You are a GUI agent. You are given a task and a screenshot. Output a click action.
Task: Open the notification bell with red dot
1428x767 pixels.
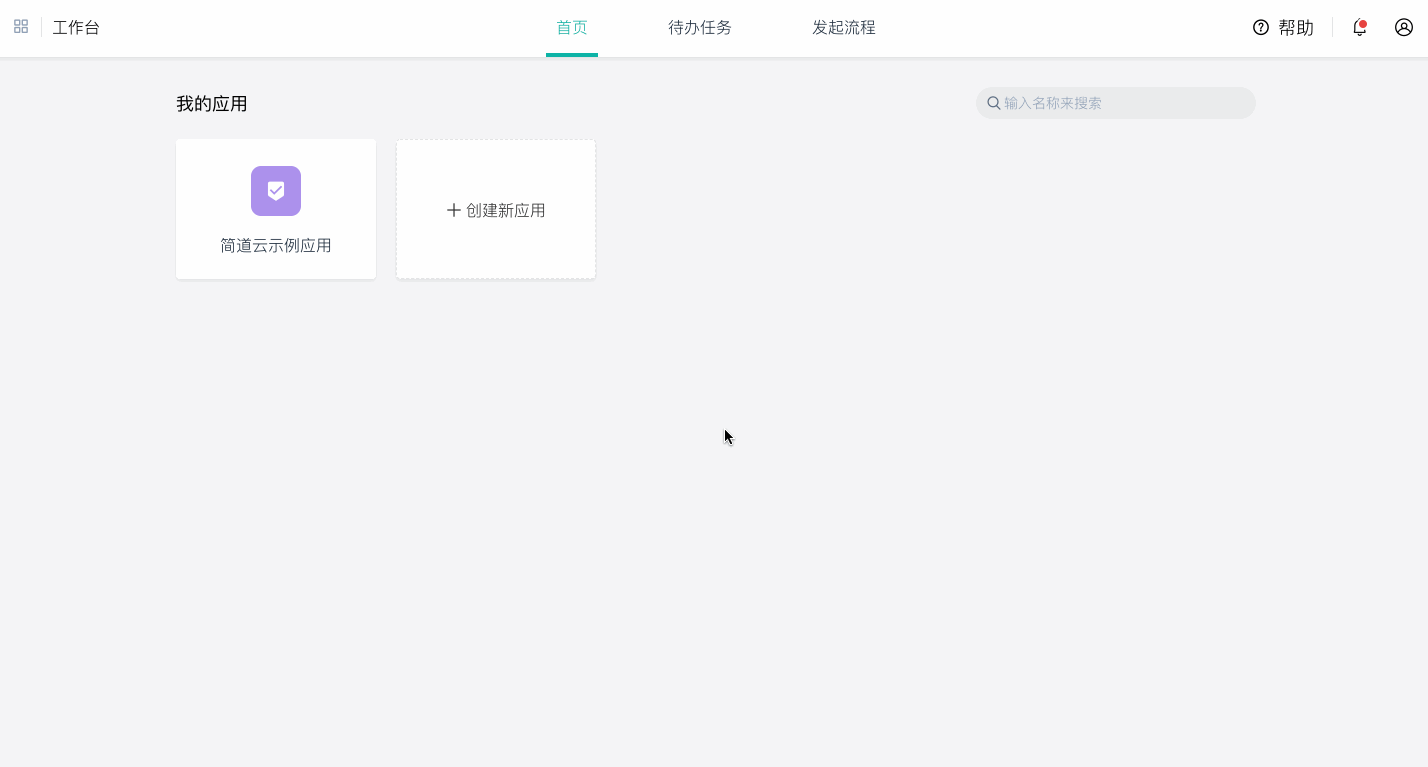click(1359, 29)
